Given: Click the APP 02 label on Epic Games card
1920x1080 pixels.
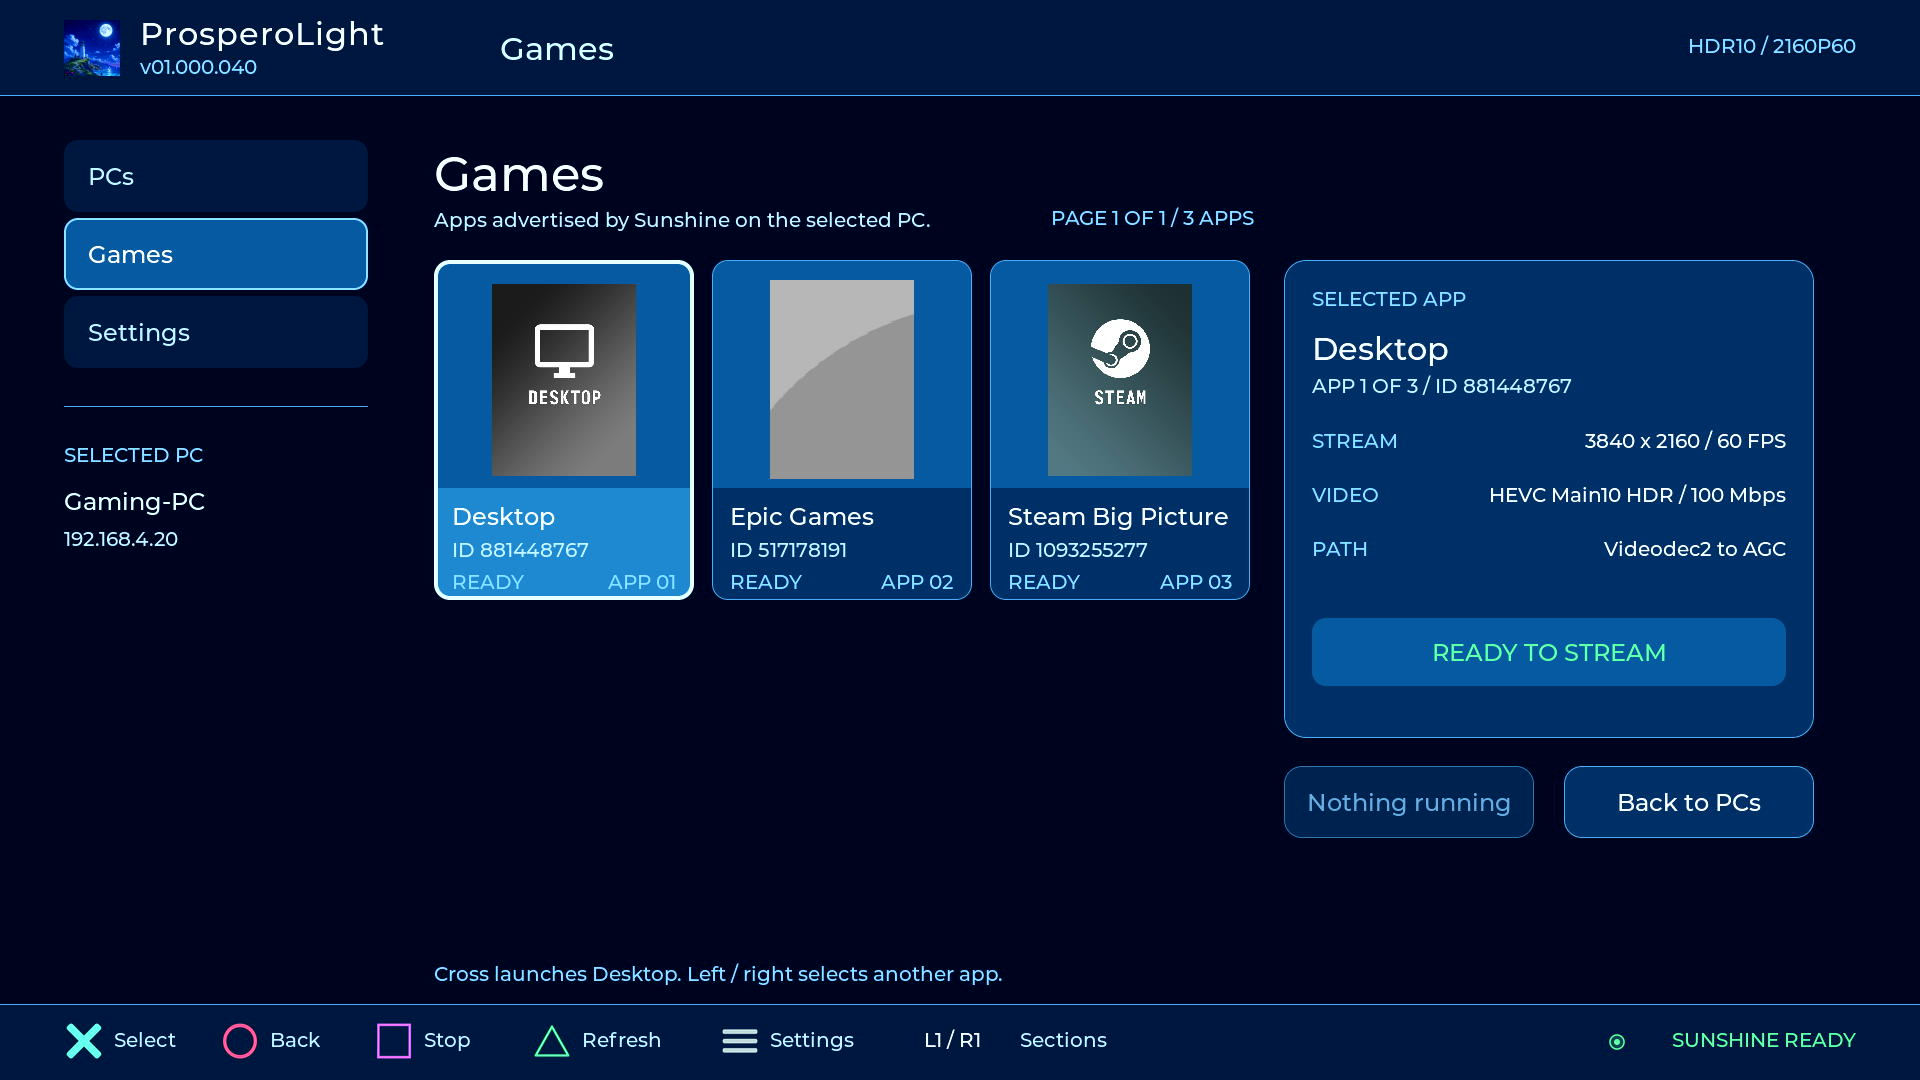Looking at the screenshot, I should (917, 582).
